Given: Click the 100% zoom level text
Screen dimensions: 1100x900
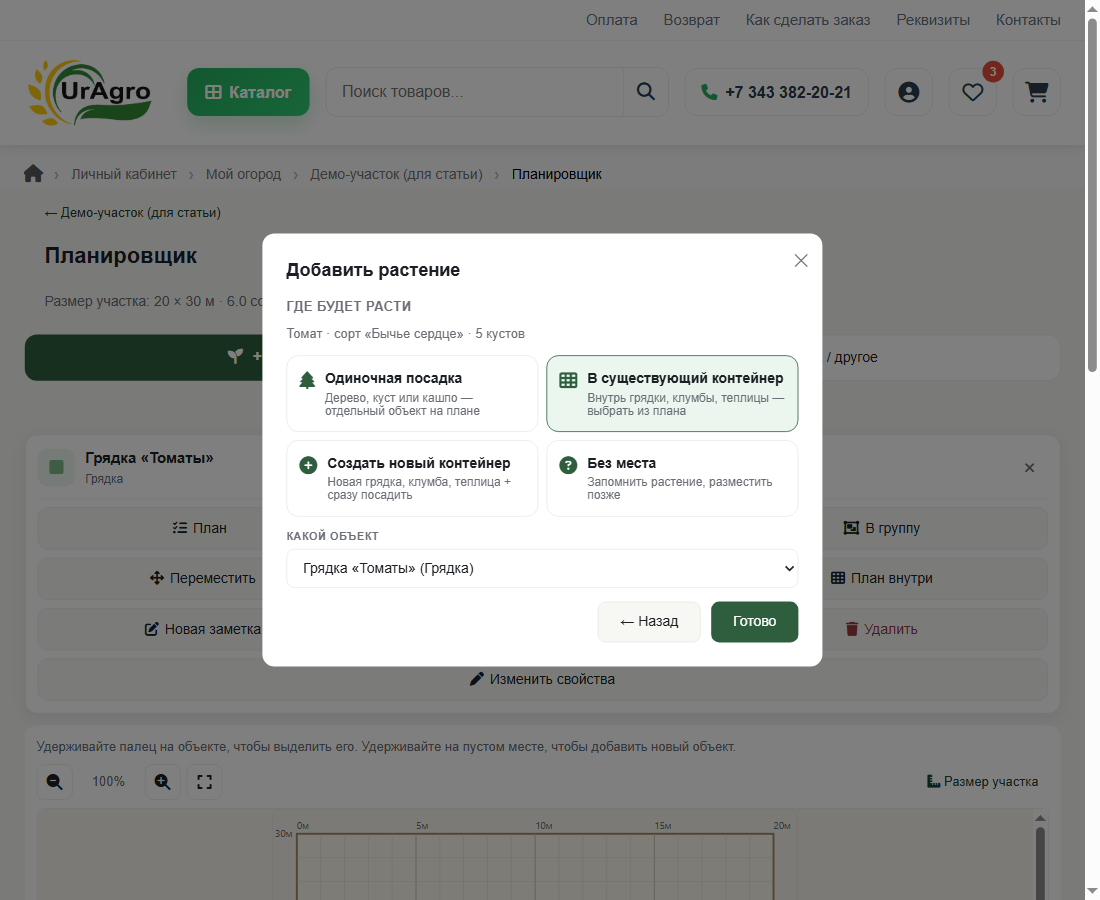Looking at the screenshot, I should point(109,781).
